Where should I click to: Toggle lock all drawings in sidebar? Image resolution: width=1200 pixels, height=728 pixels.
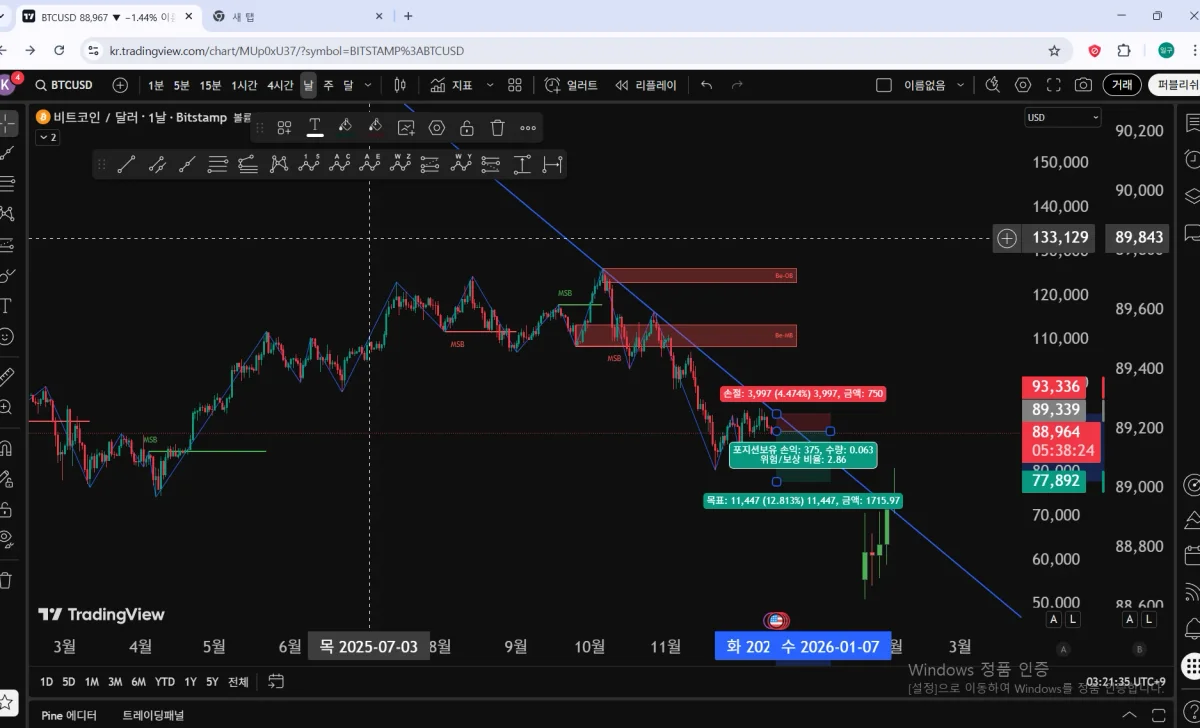(7, 509)
